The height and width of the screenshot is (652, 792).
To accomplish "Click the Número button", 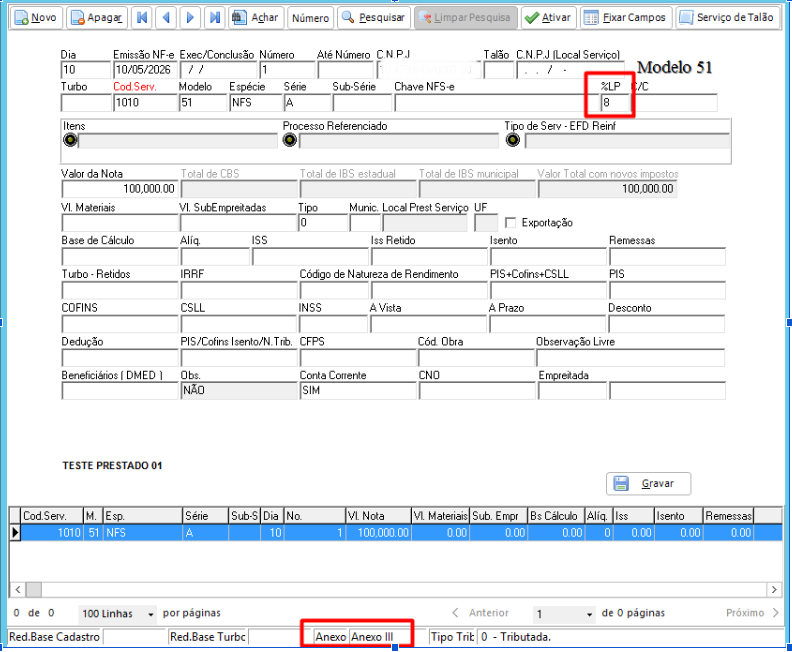I will (311, 18).
